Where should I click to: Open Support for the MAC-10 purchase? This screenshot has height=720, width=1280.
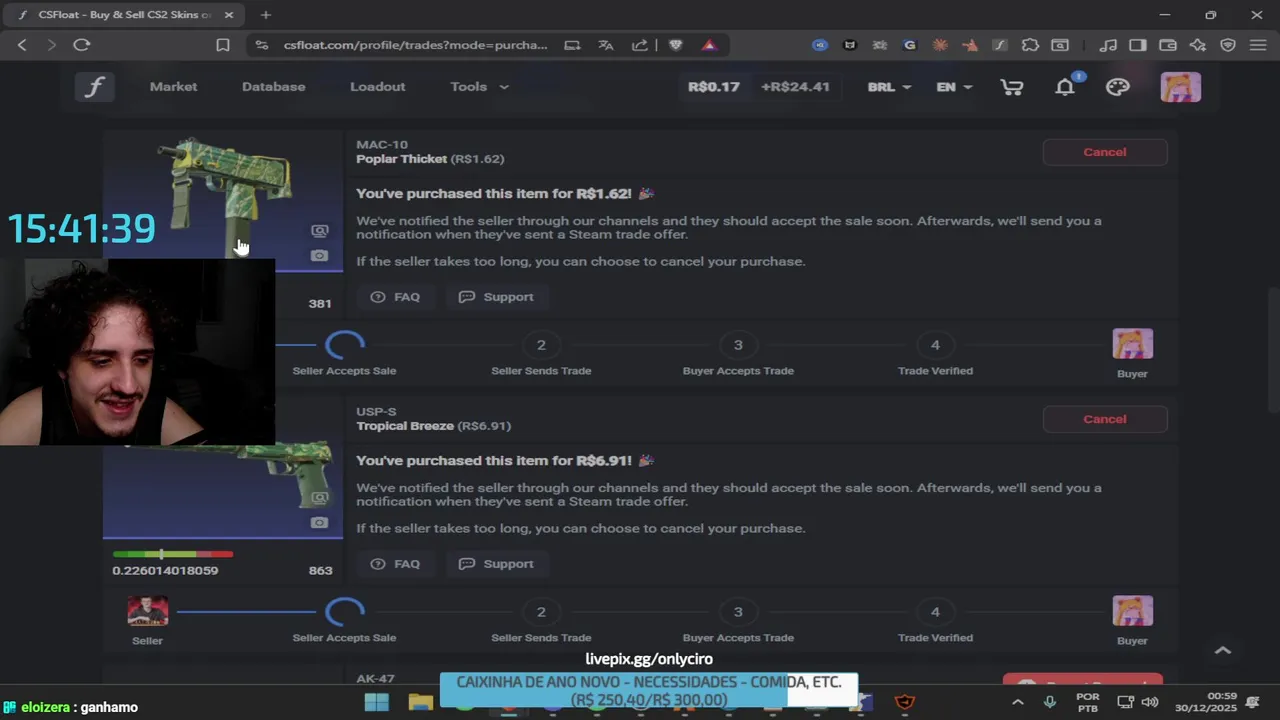tap(496, 297)
